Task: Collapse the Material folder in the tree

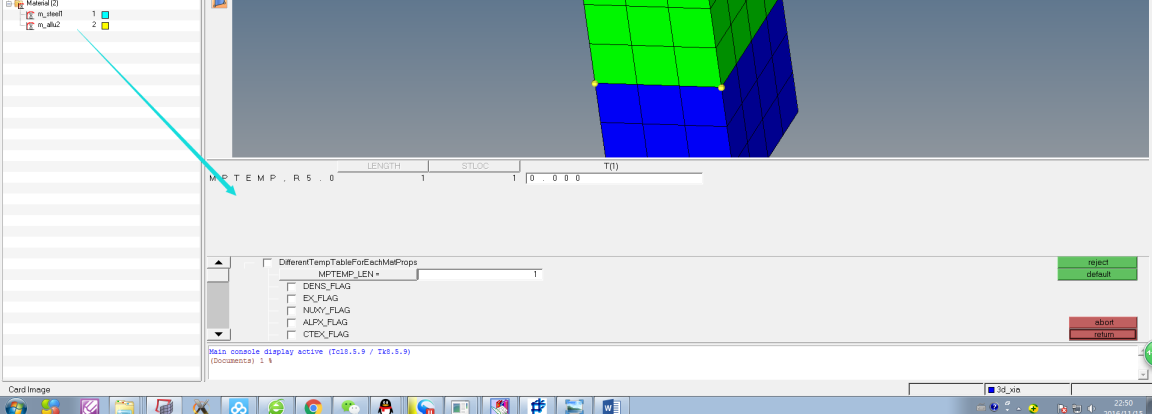Action: coord(8,3)
